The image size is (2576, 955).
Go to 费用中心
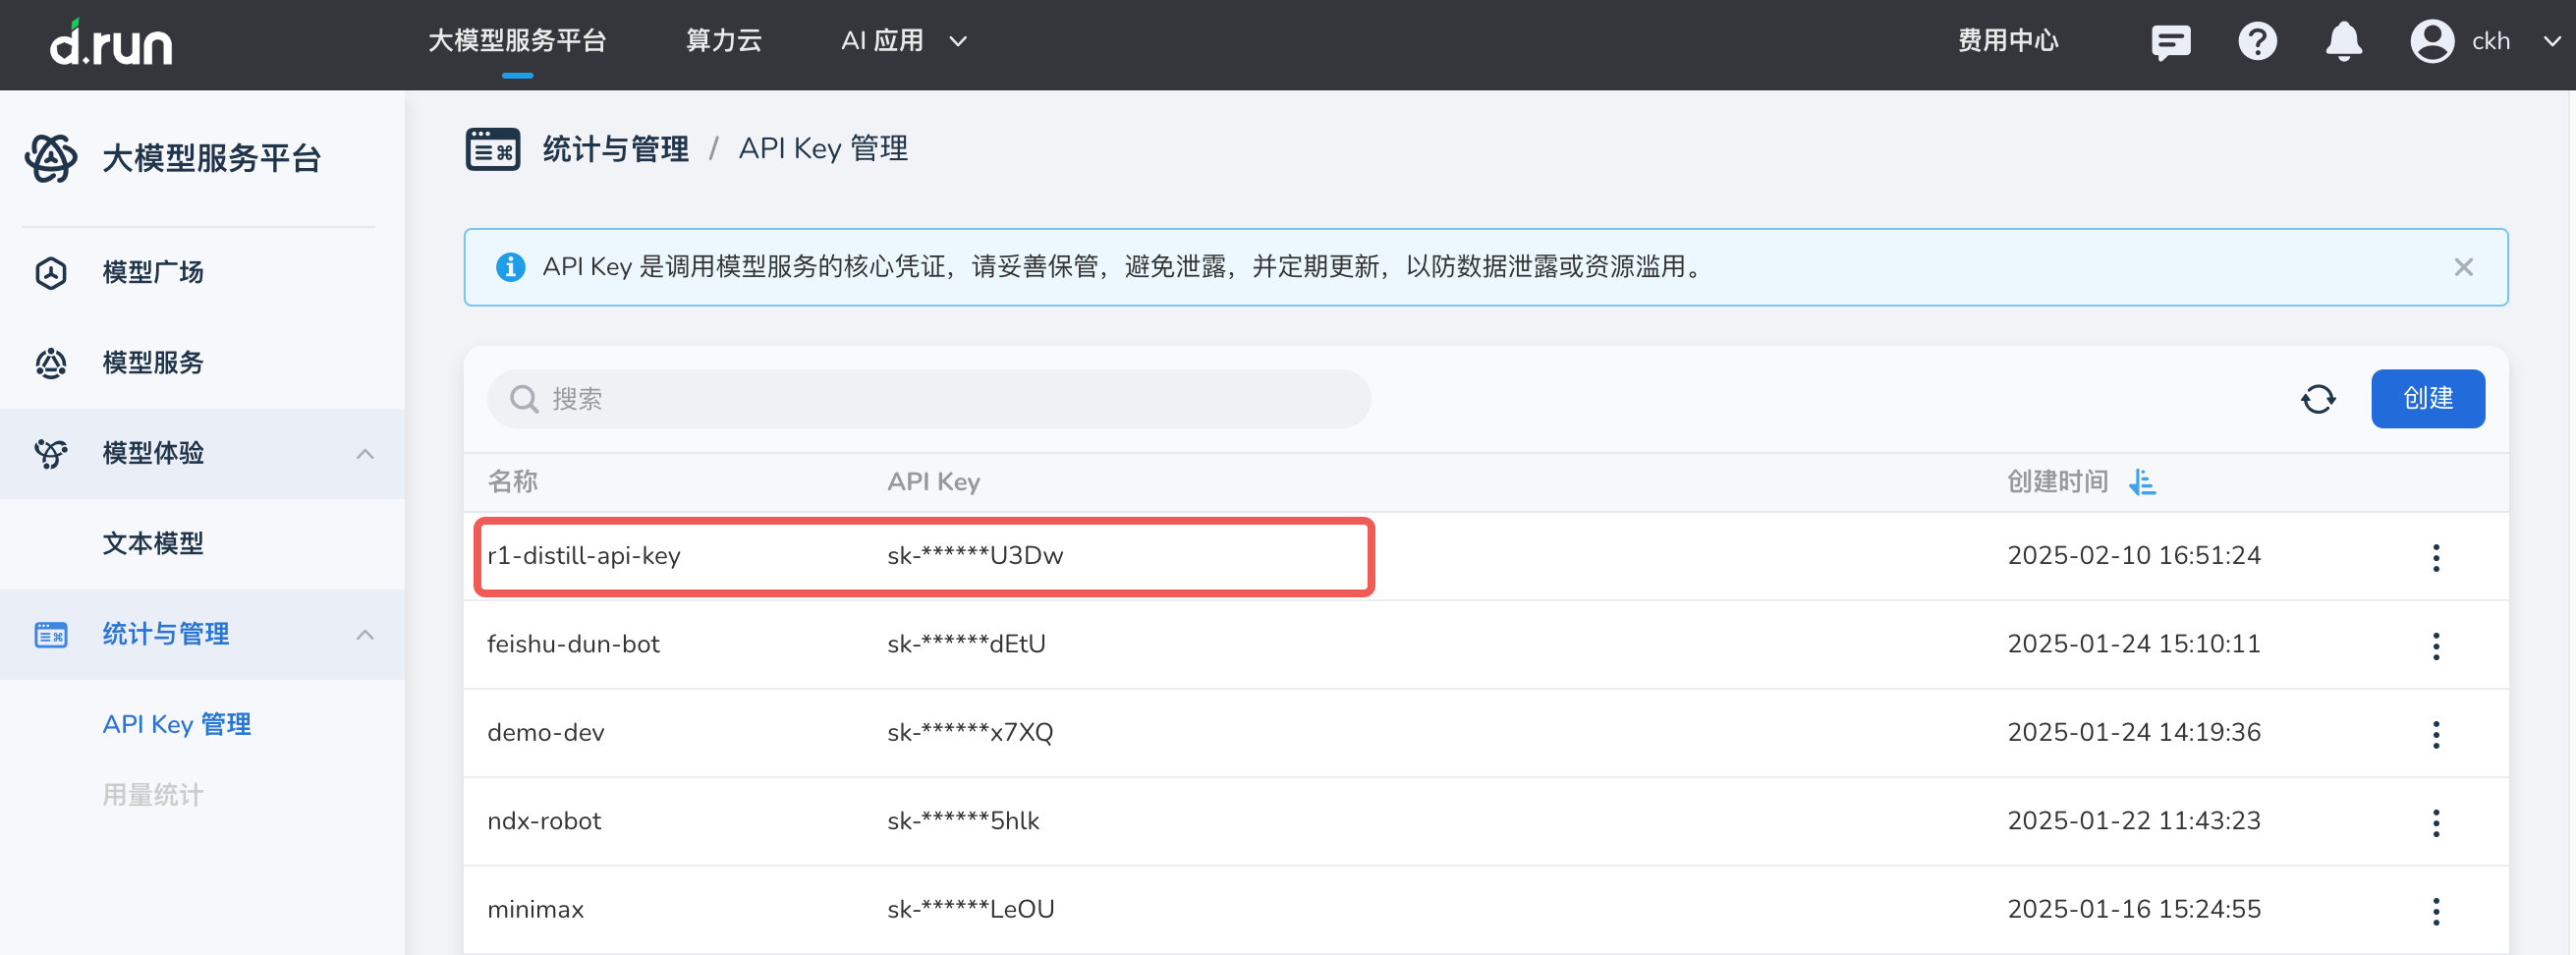(x=2007, y=41)
